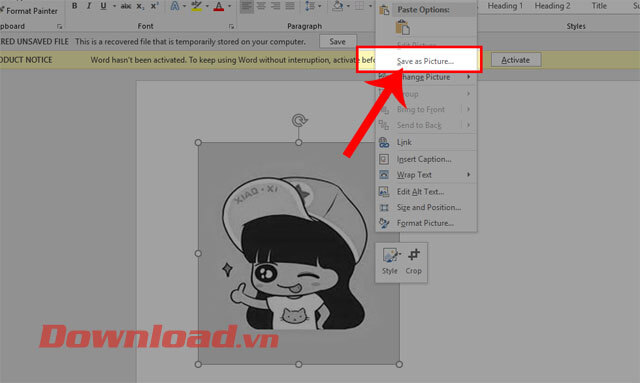Toggle Bold formatting
The image size is (640, 383).
(x=74, y=6)
